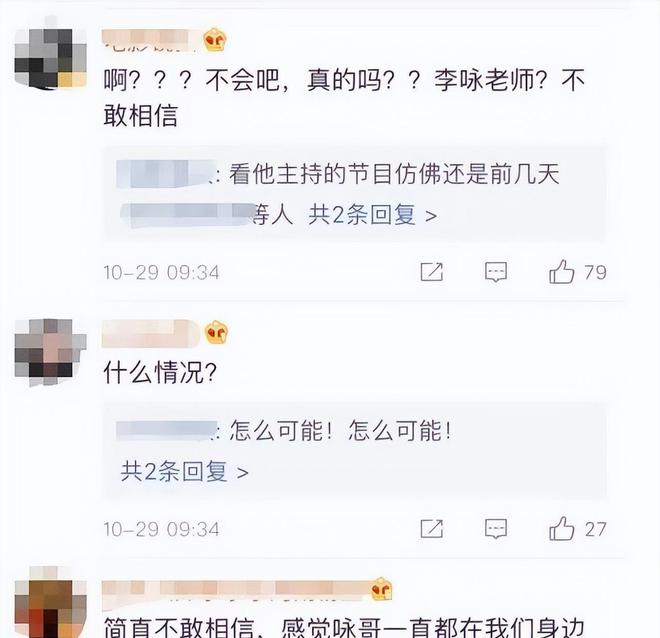Open the first commenter's pixelated avatar

click(x=51, y=53)
